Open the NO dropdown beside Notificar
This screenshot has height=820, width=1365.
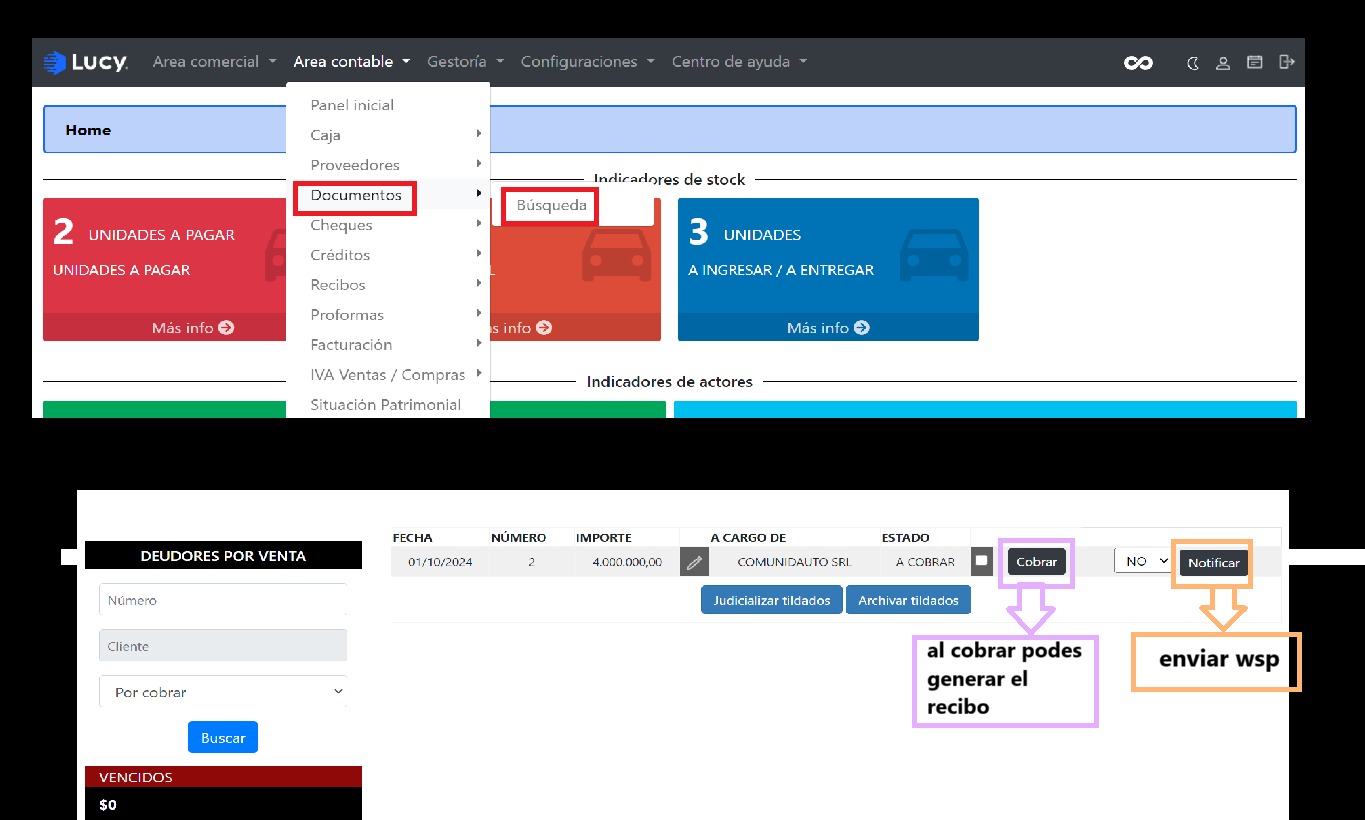[1142, 562]
